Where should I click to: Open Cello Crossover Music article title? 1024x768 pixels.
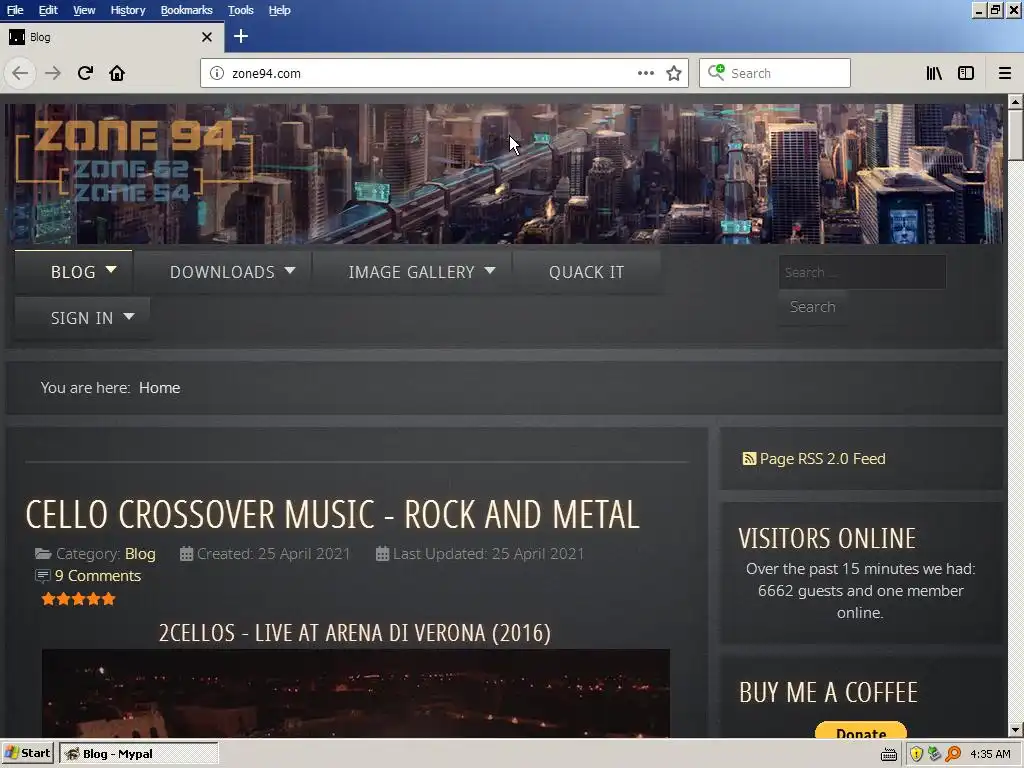point(332,515)
